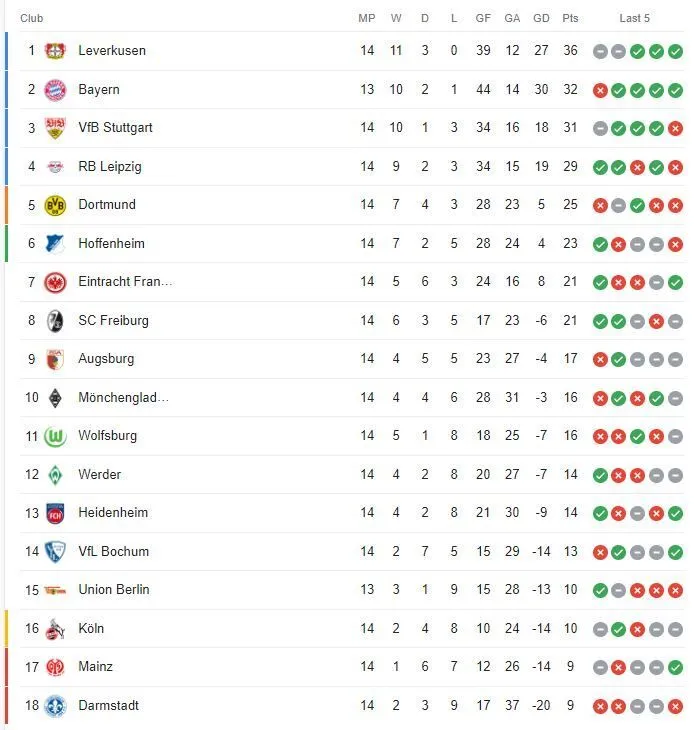Image resolution: width=694 pixels, height=730 pixels.
Task: Click the Last 5 column header
Action: [x=634, y=18]
